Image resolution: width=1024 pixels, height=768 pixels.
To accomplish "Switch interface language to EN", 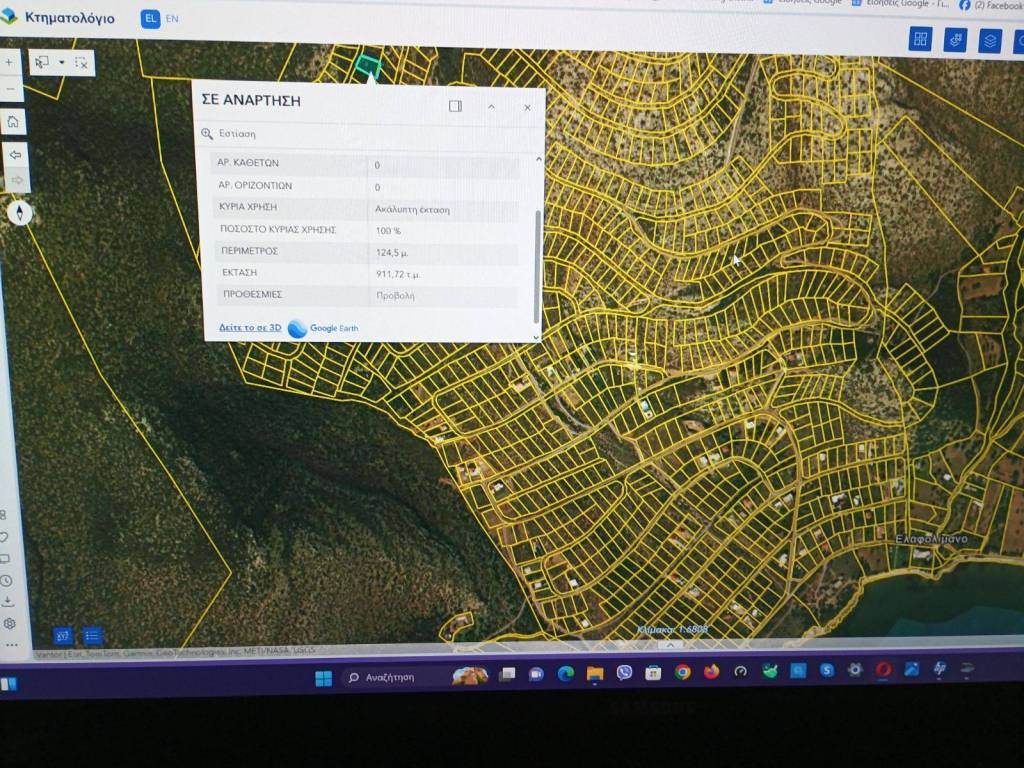I will coord(172,19).
